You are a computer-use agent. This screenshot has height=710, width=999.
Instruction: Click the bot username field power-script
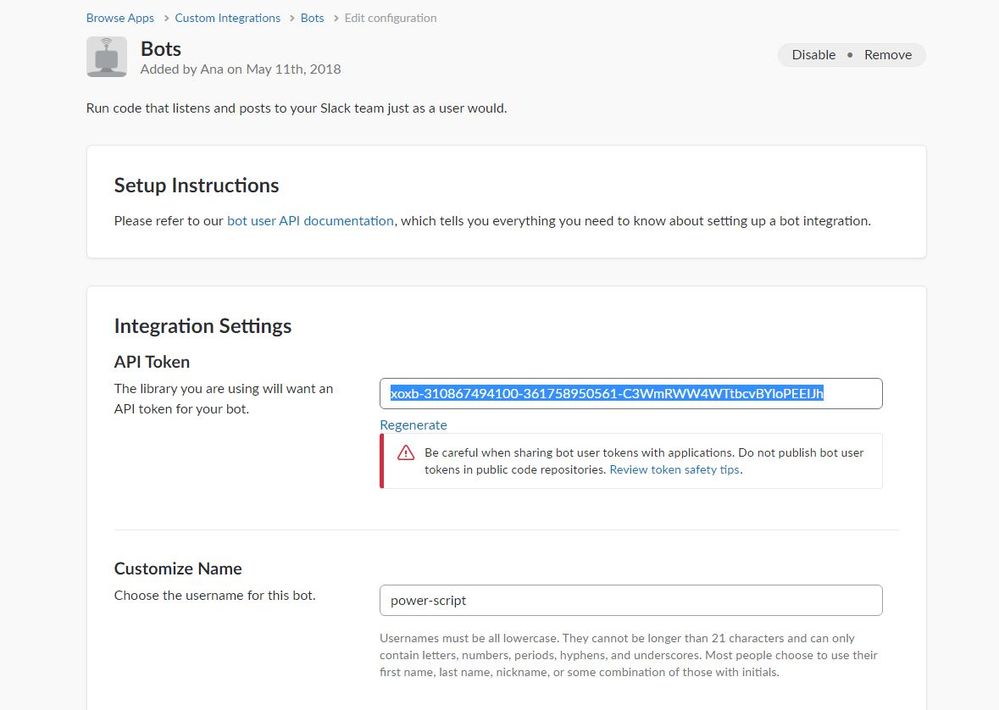[631, 600]
